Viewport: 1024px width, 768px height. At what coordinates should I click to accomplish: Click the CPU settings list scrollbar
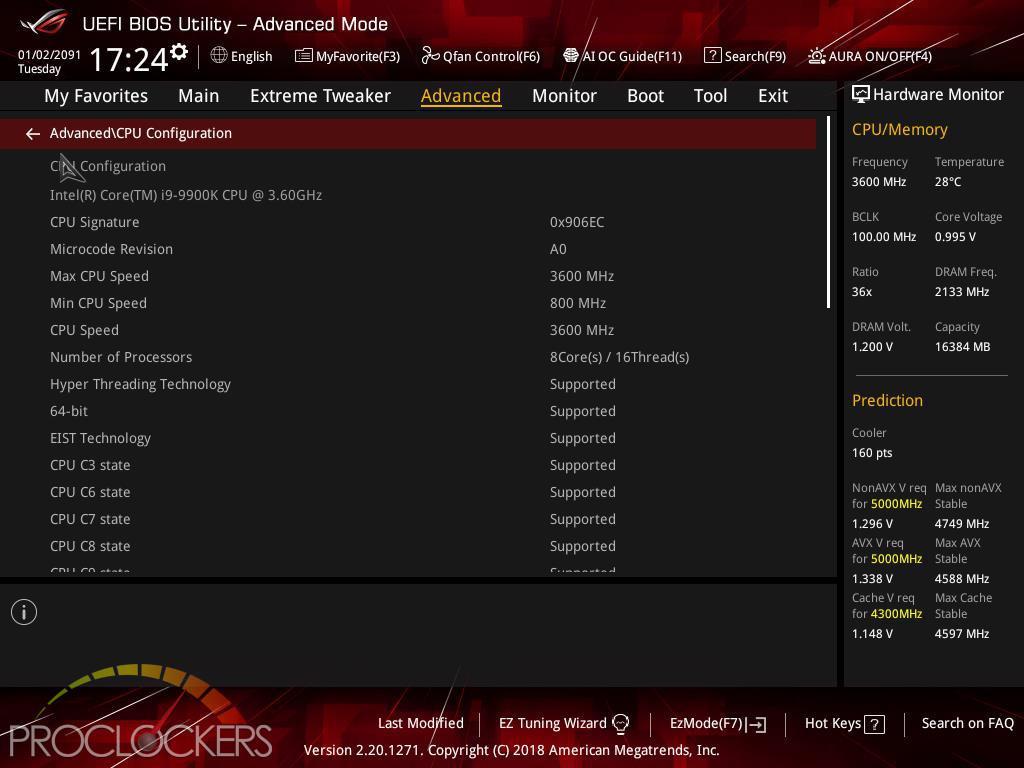(828, 212)
